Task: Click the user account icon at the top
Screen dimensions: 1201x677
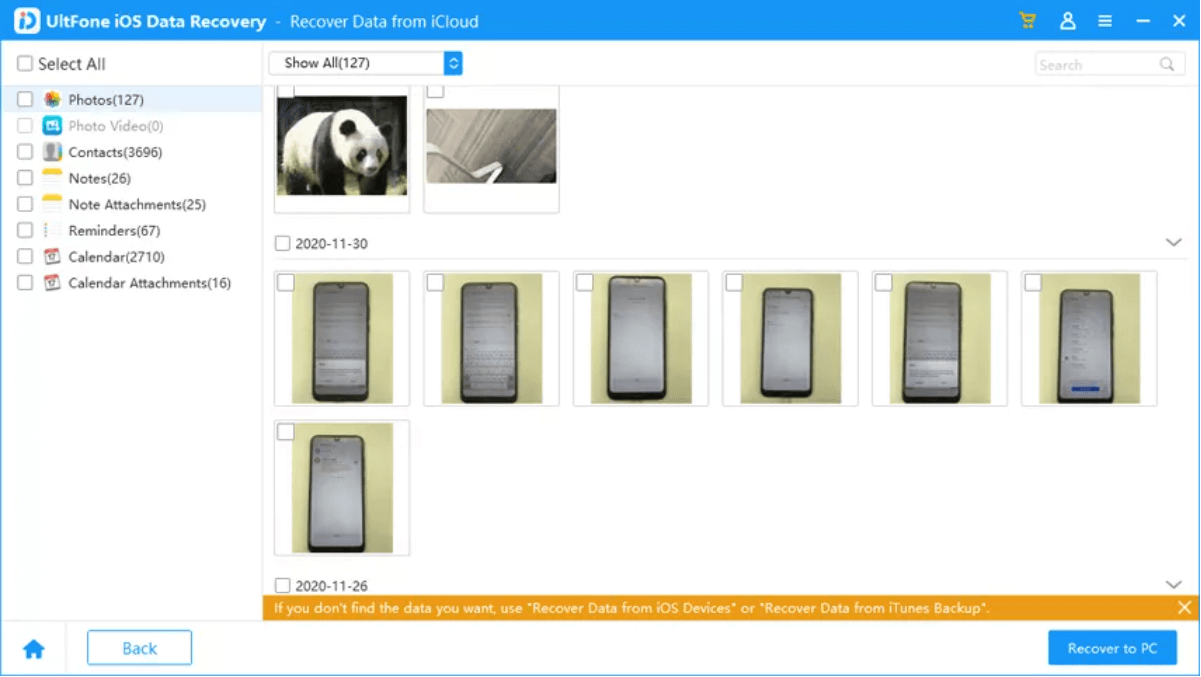Action: [1067, 20]
